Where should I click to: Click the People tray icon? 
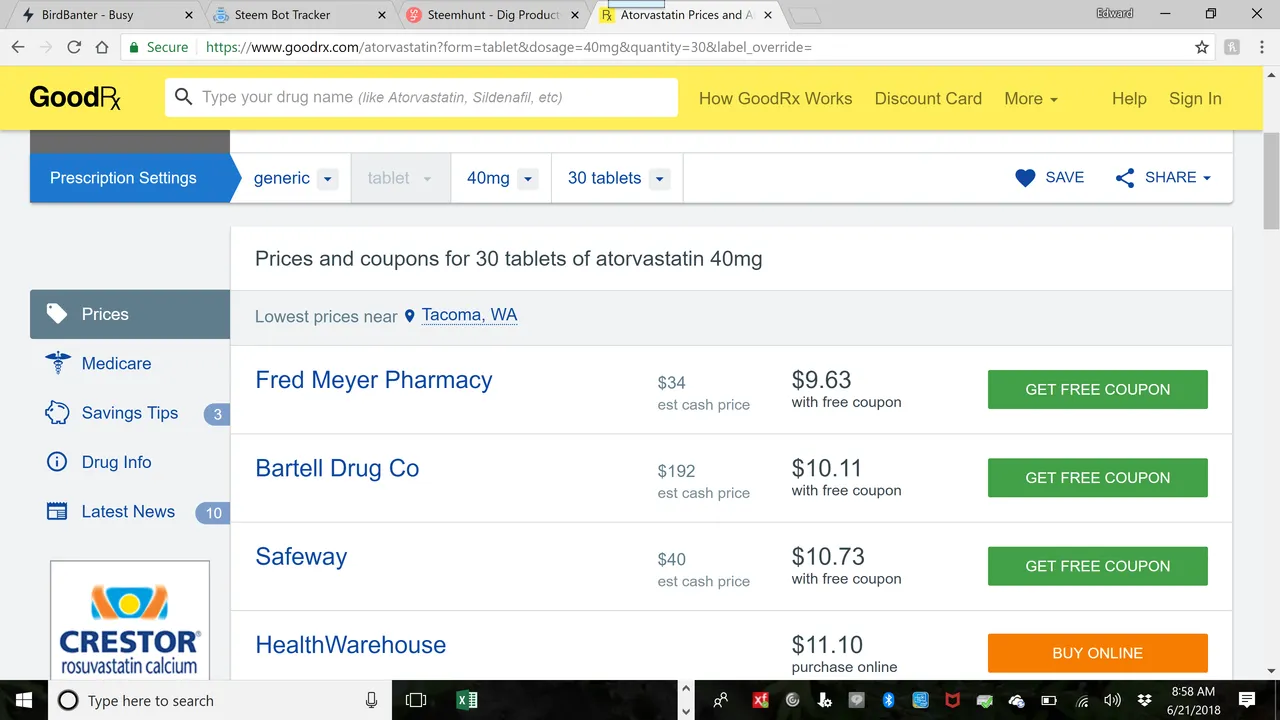720,700
